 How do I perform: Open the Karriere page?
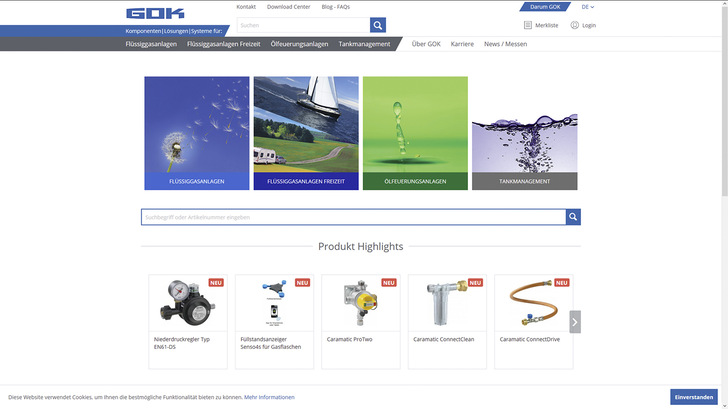click(x=462, y=44)
